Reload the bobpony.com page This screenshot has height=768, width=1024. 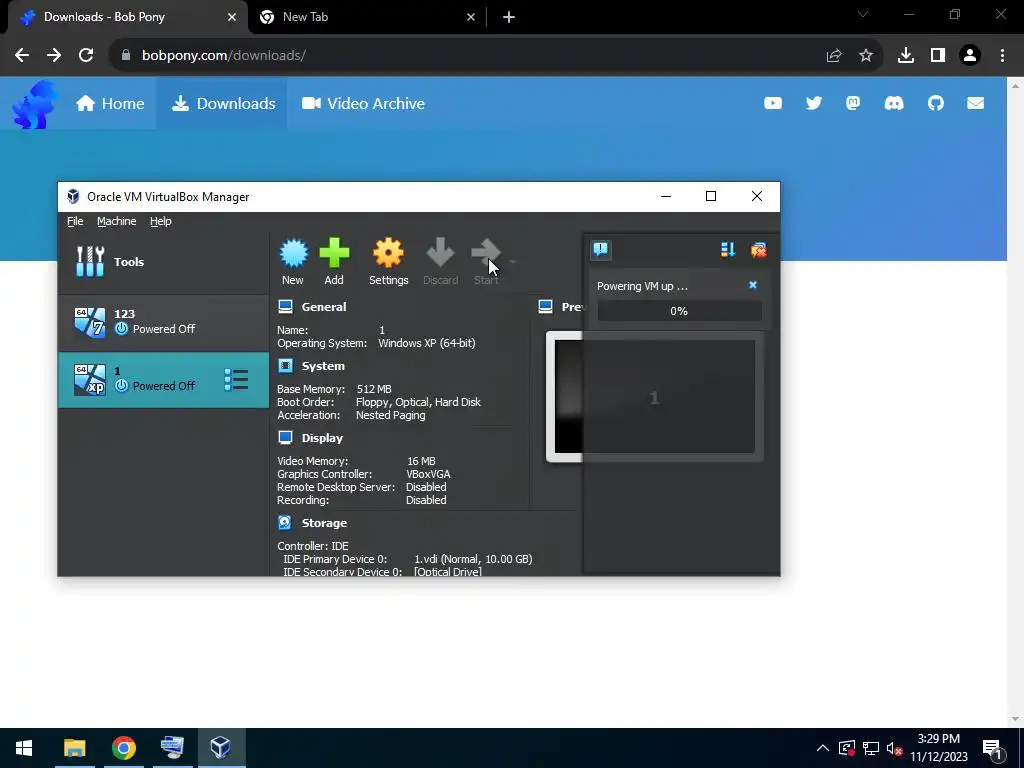tap(86, 56)
